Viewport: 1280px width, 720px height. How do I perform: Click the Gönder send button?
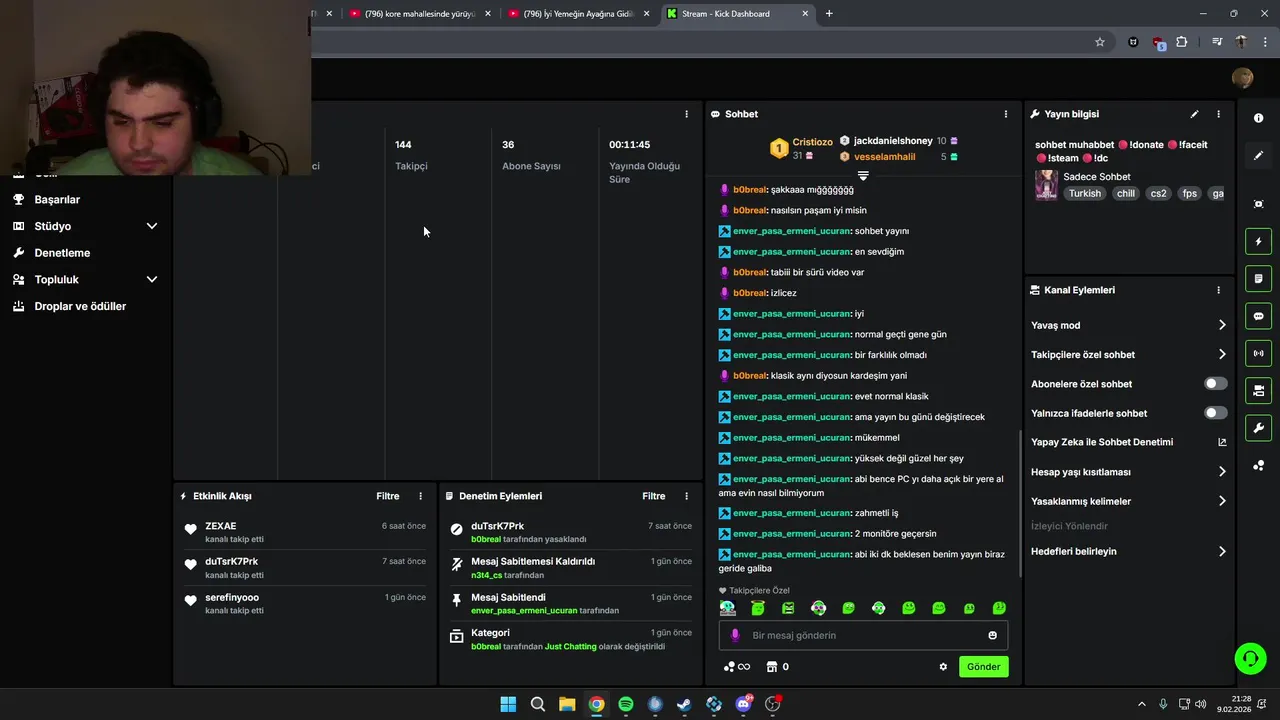983,667
